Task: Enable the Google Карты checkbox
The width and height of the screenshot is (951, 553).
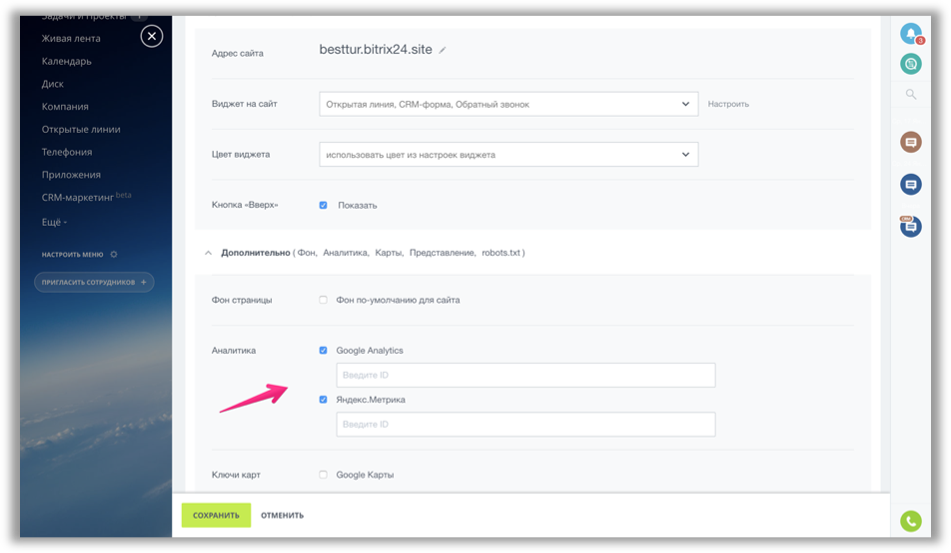Action: coord(323,474)
